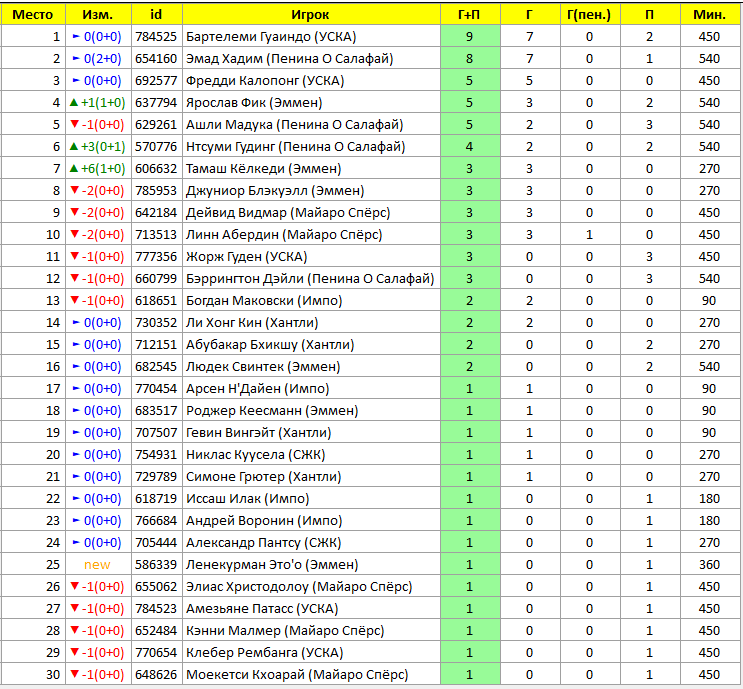Select player Дейвид Видмар (Майаро Спёрс)
Screen dimensions: 743x689
288,213
